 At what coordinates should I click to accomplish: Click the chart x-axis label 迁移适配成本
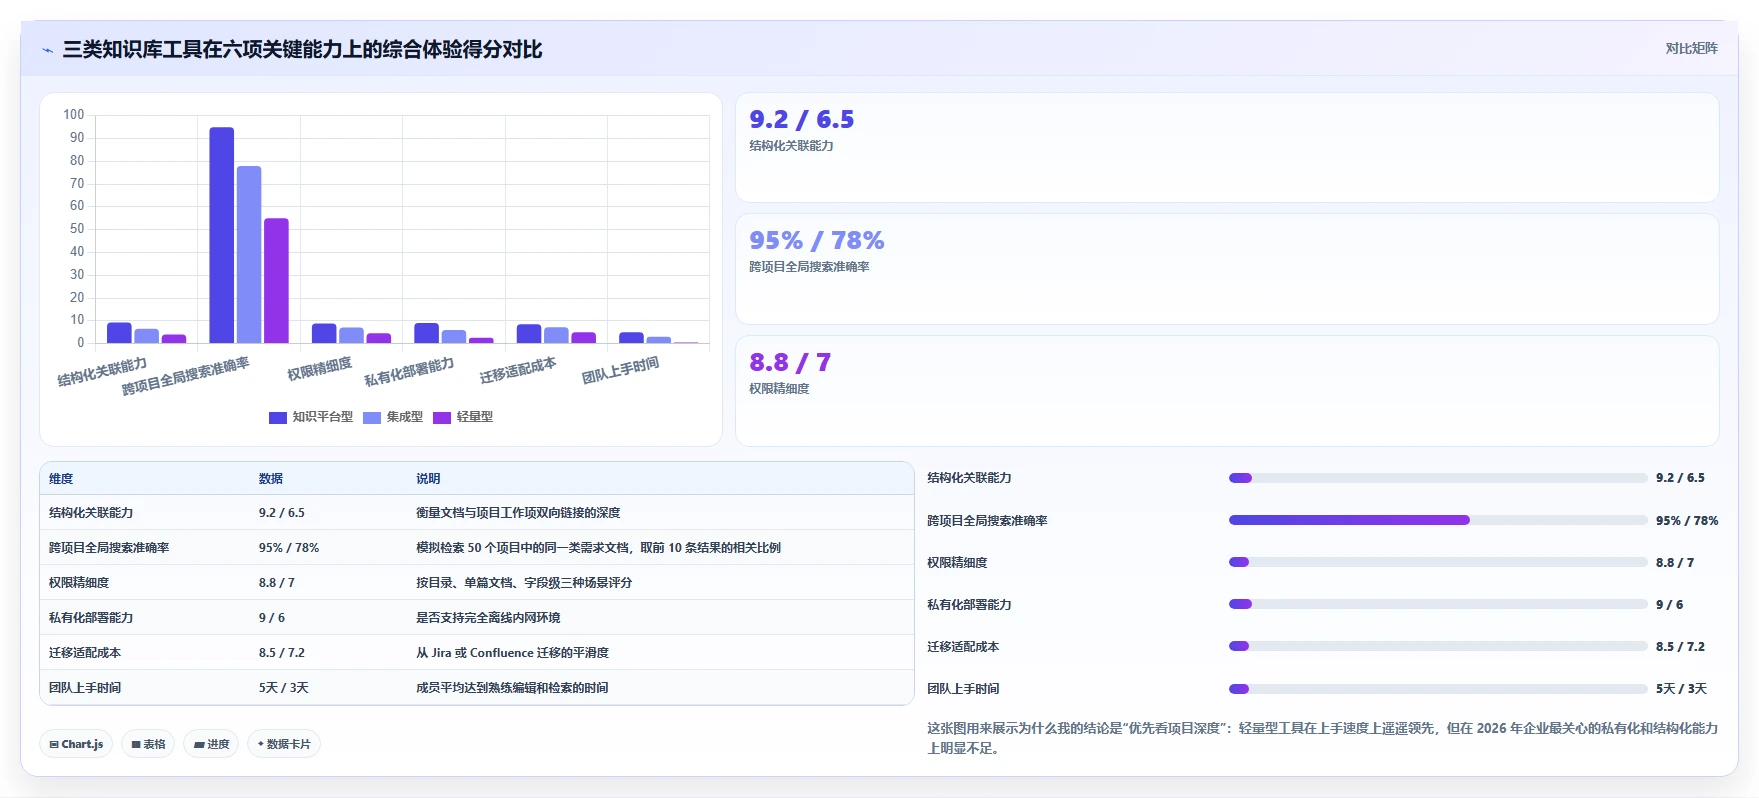coord(518,370)
